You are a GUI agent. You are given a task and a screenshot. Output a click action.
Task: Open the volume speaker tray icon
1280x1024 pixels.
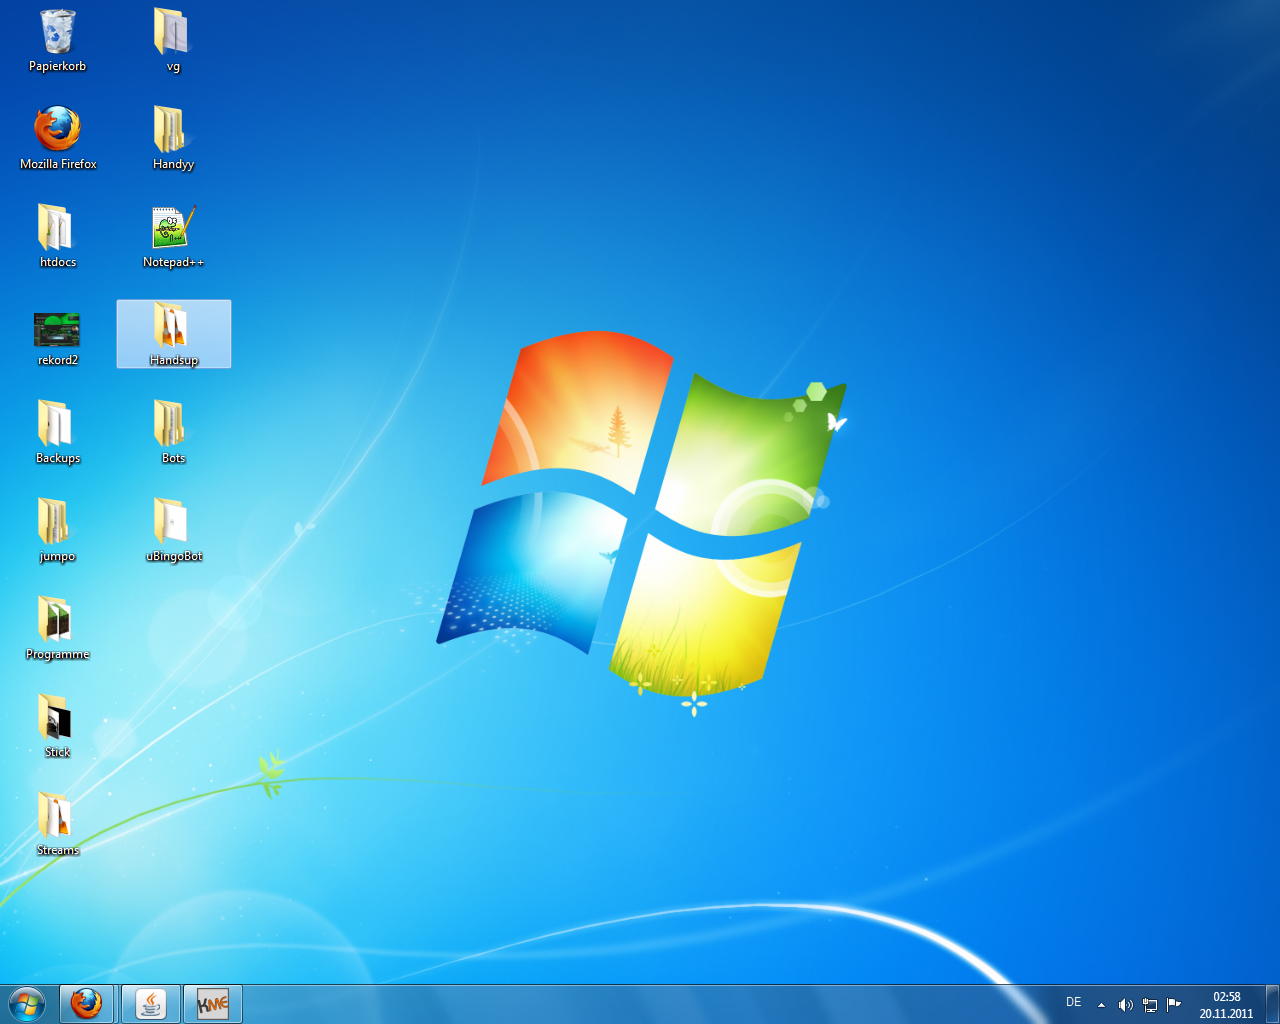click(1125, 1004)
